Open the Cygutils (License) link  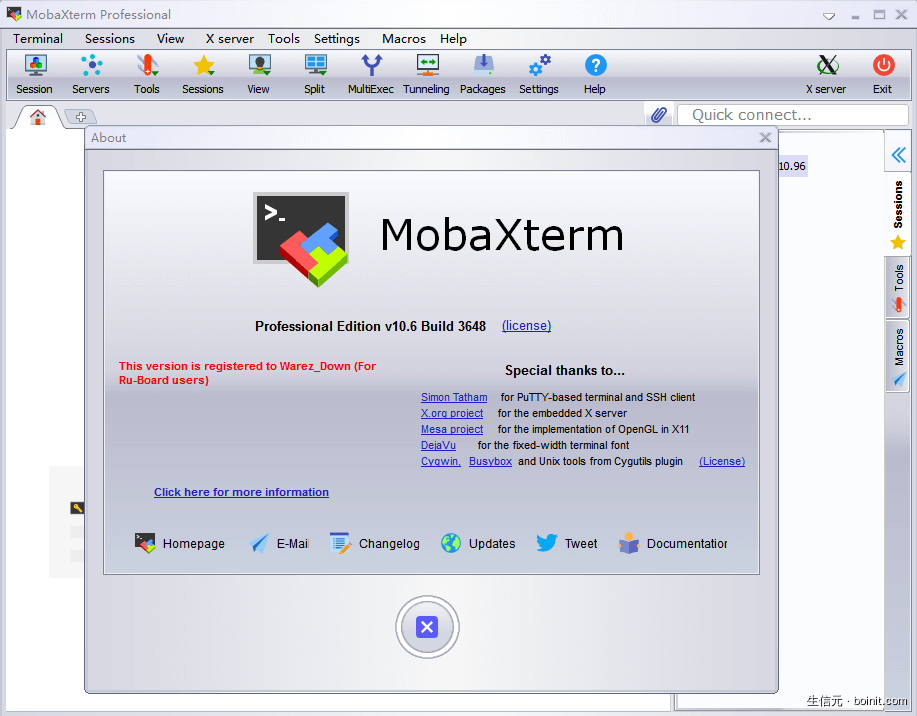(x=722, y=462)
